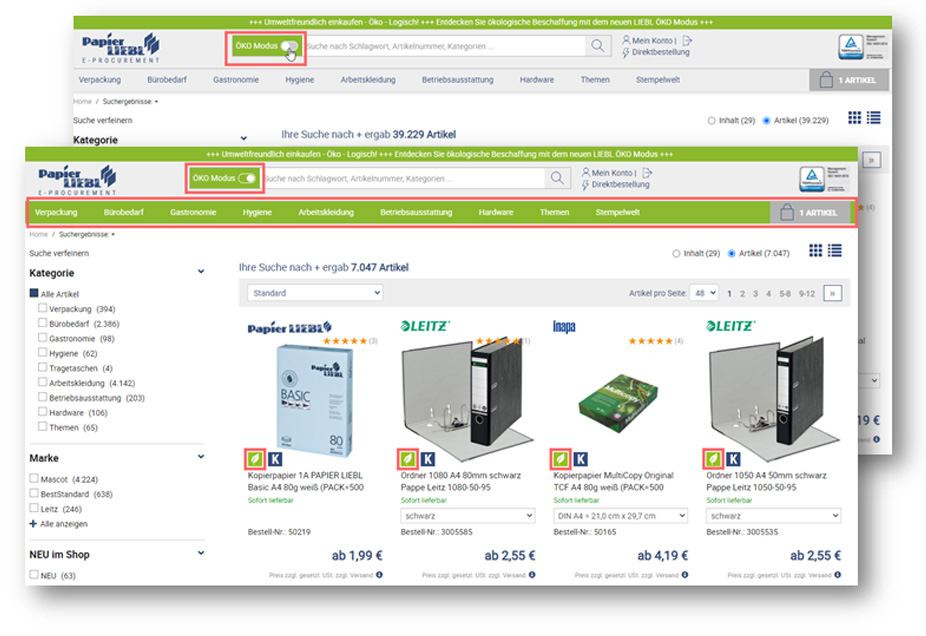Open Mein Konto link in front window
Image resolution: width=926 pixels, height=636 pixels.
612,173
